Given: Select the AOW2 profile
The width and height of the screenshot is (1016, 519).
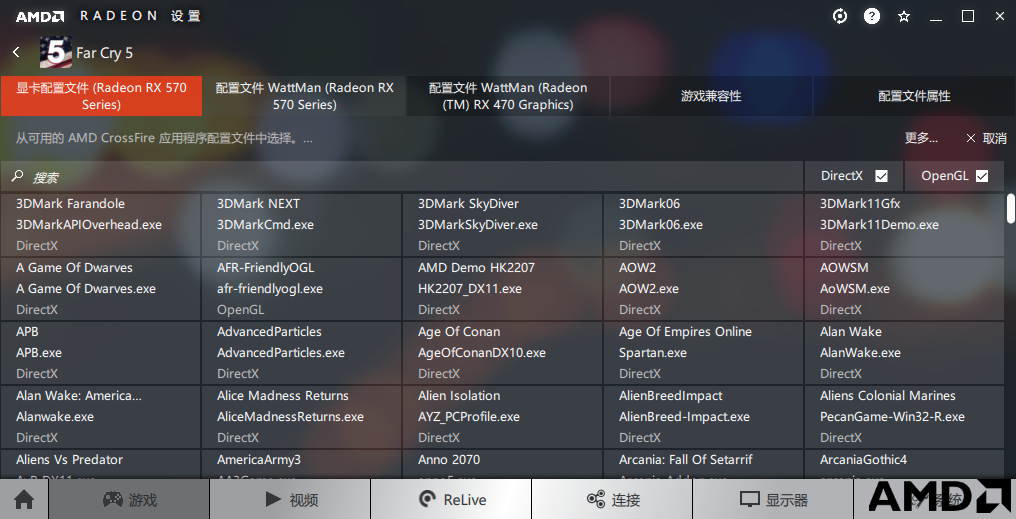Looking at the screenshot, I should pyautogui.click(x=703, y=288).
